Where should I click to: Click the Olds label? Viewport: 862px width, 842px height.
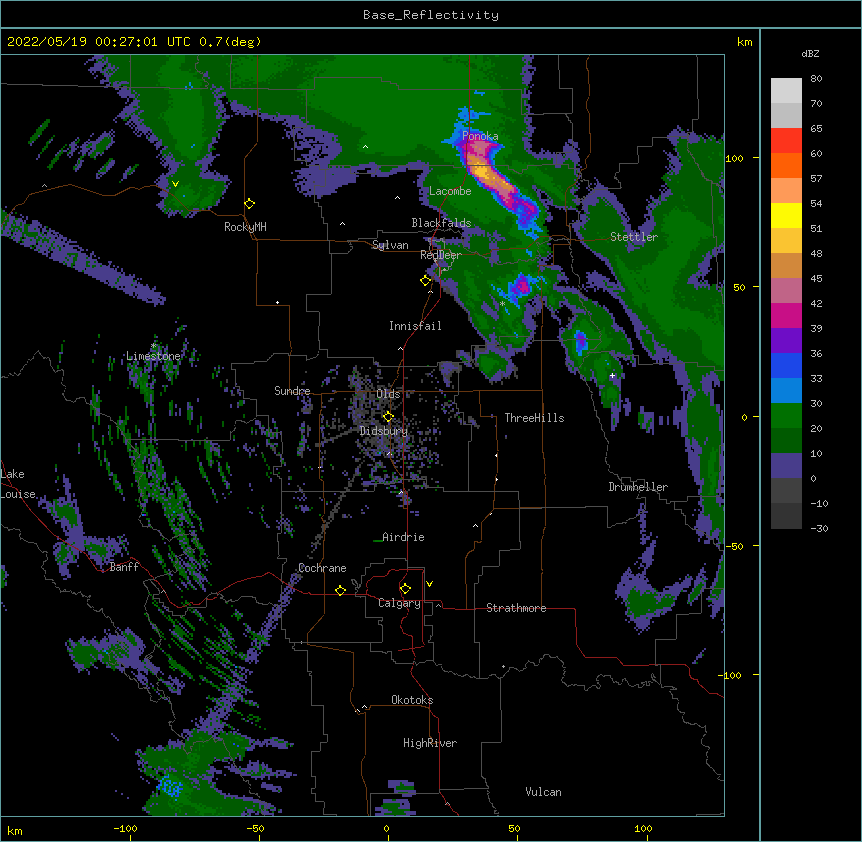388,394
